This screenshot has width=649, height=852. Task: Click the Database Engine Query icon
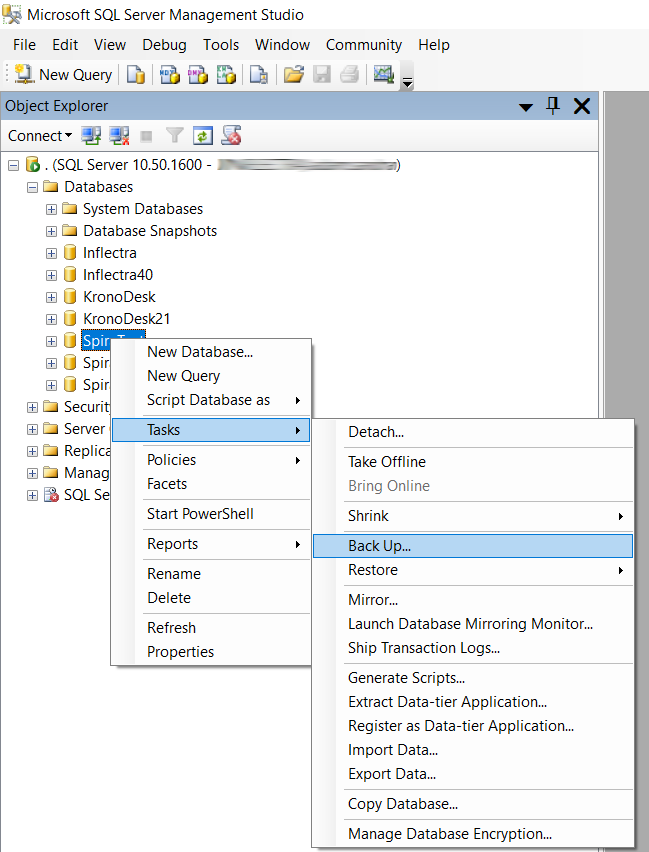(136, 75)
